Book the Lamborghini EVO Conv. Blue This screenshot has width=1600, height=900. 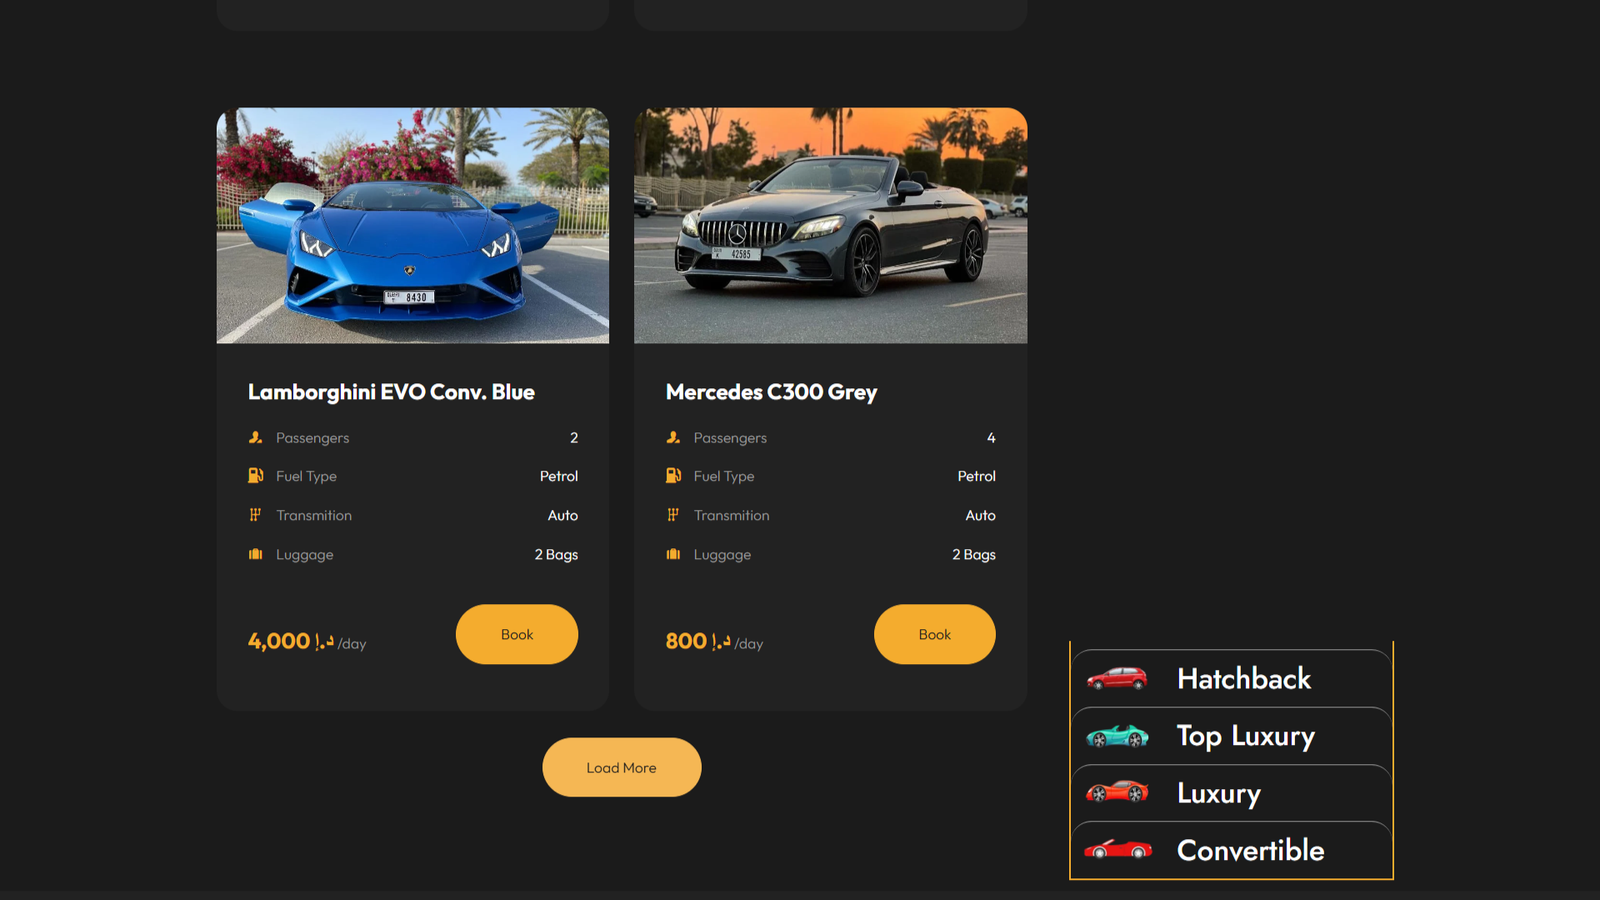click(517, 634)
